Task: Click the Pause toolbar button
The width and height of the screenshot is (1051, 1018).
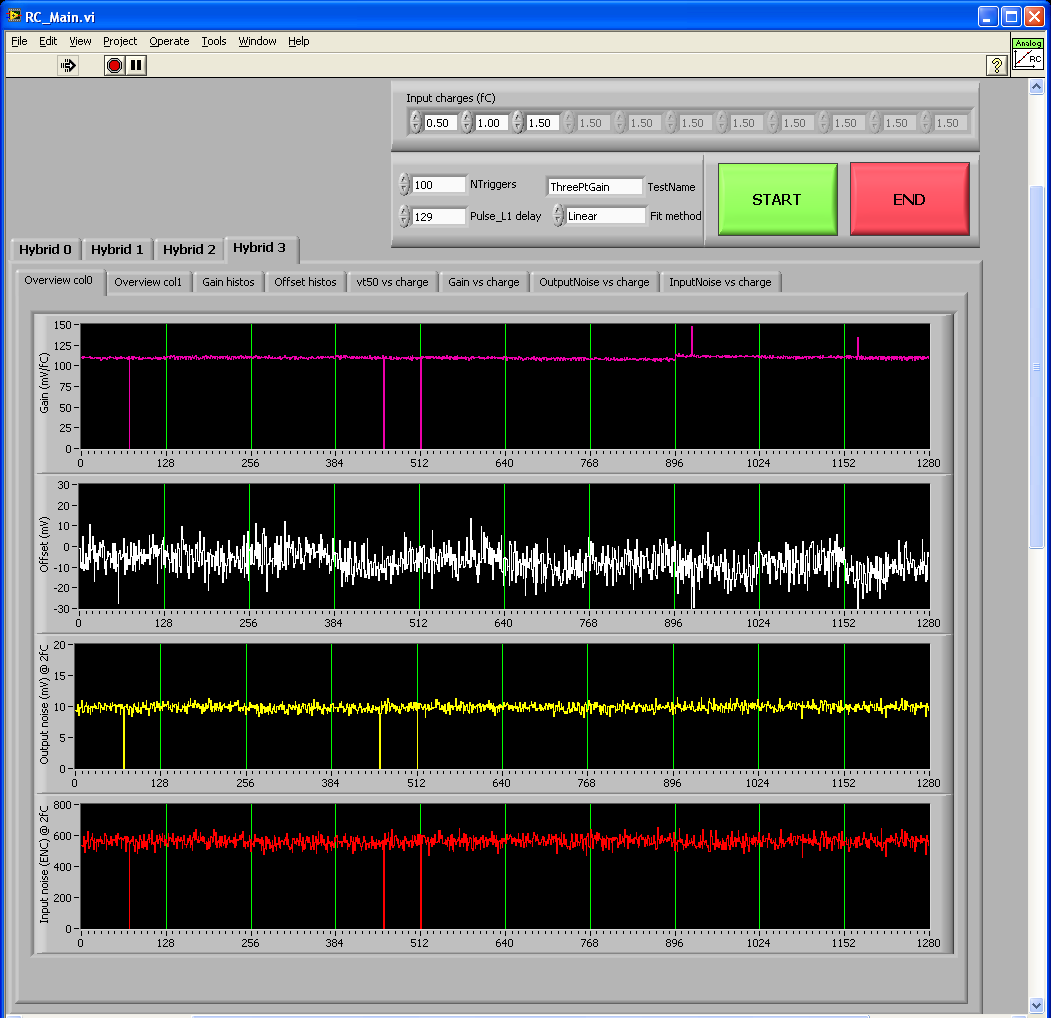Action: (x=137, y=65)
